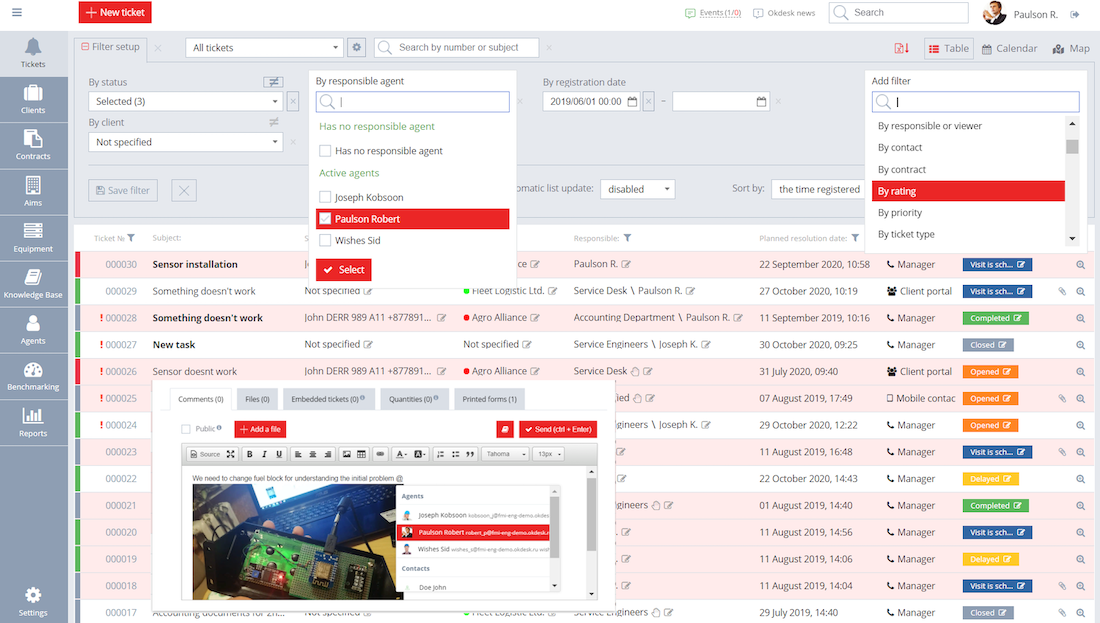Check the Joseph Kobsoon agent checkbox
This screenshot has width=1100, height=623.
click(x=325, y=197)
